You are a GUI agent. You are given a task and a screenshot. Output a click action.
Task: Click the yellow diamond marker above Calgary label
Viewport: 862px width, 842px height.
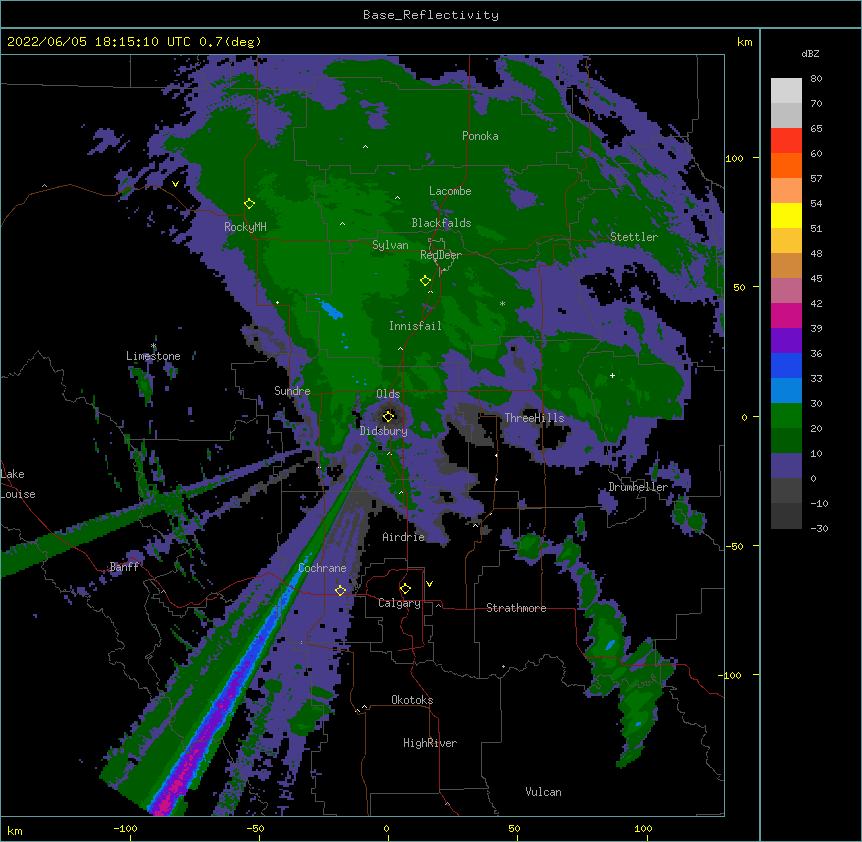coord(405,589)
